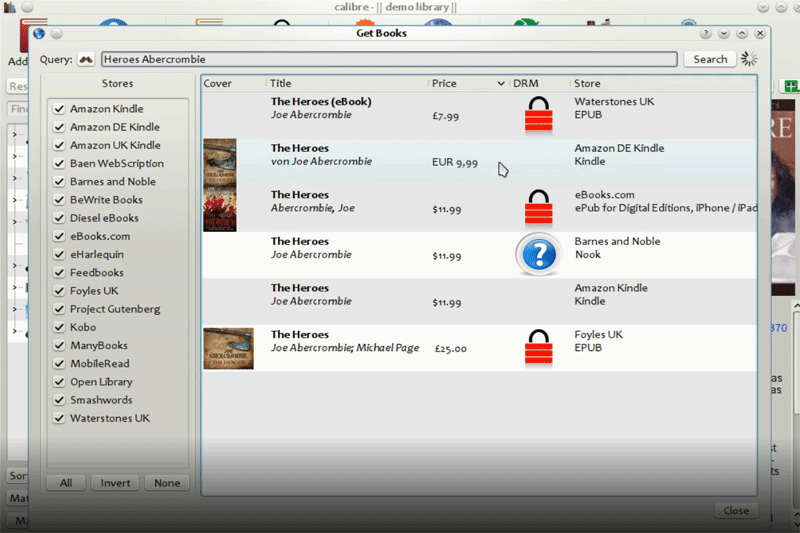Click the $11.99 price of the Amazon Kindle result
The width and height of the screenshot is (800, 533).
pyautogui.click(x=447, y=302)
